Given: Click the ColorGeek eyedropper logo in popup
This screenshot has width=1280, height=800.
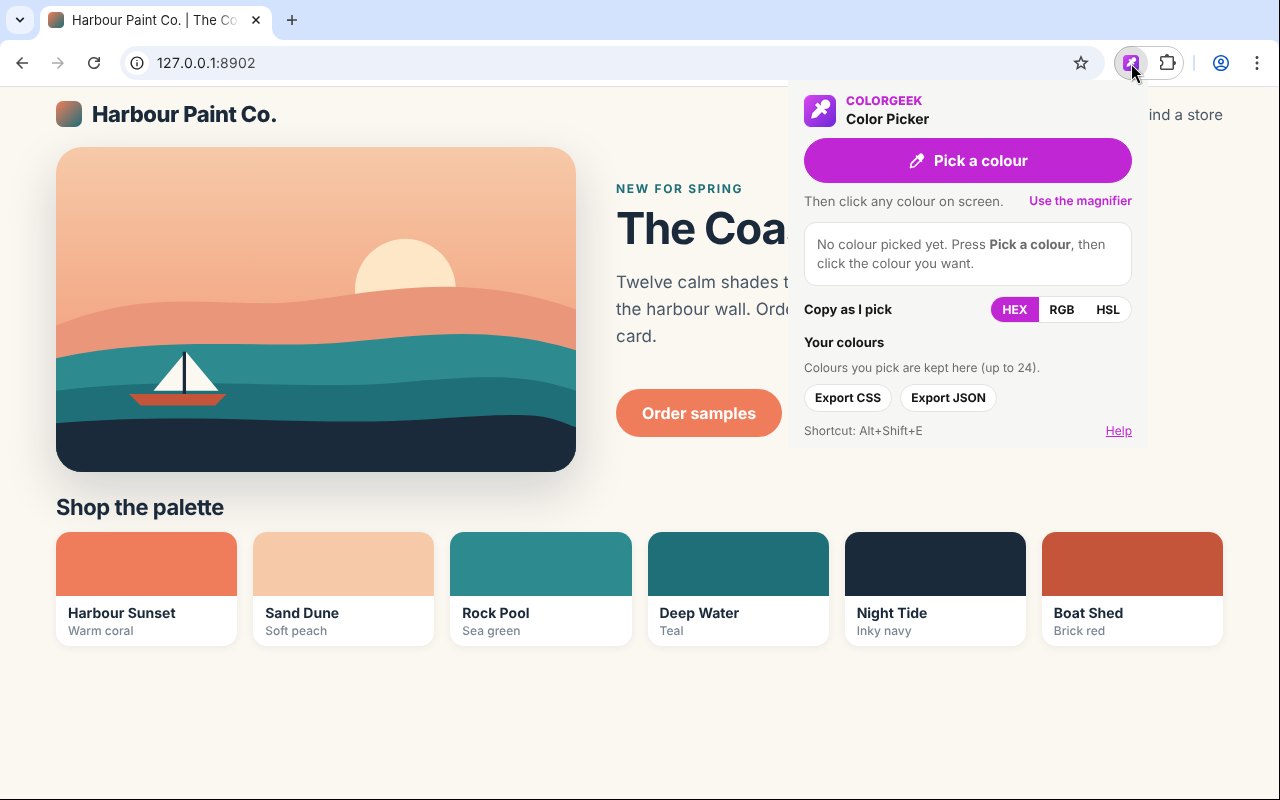Looking at the screenshot, I should point(820,110).
